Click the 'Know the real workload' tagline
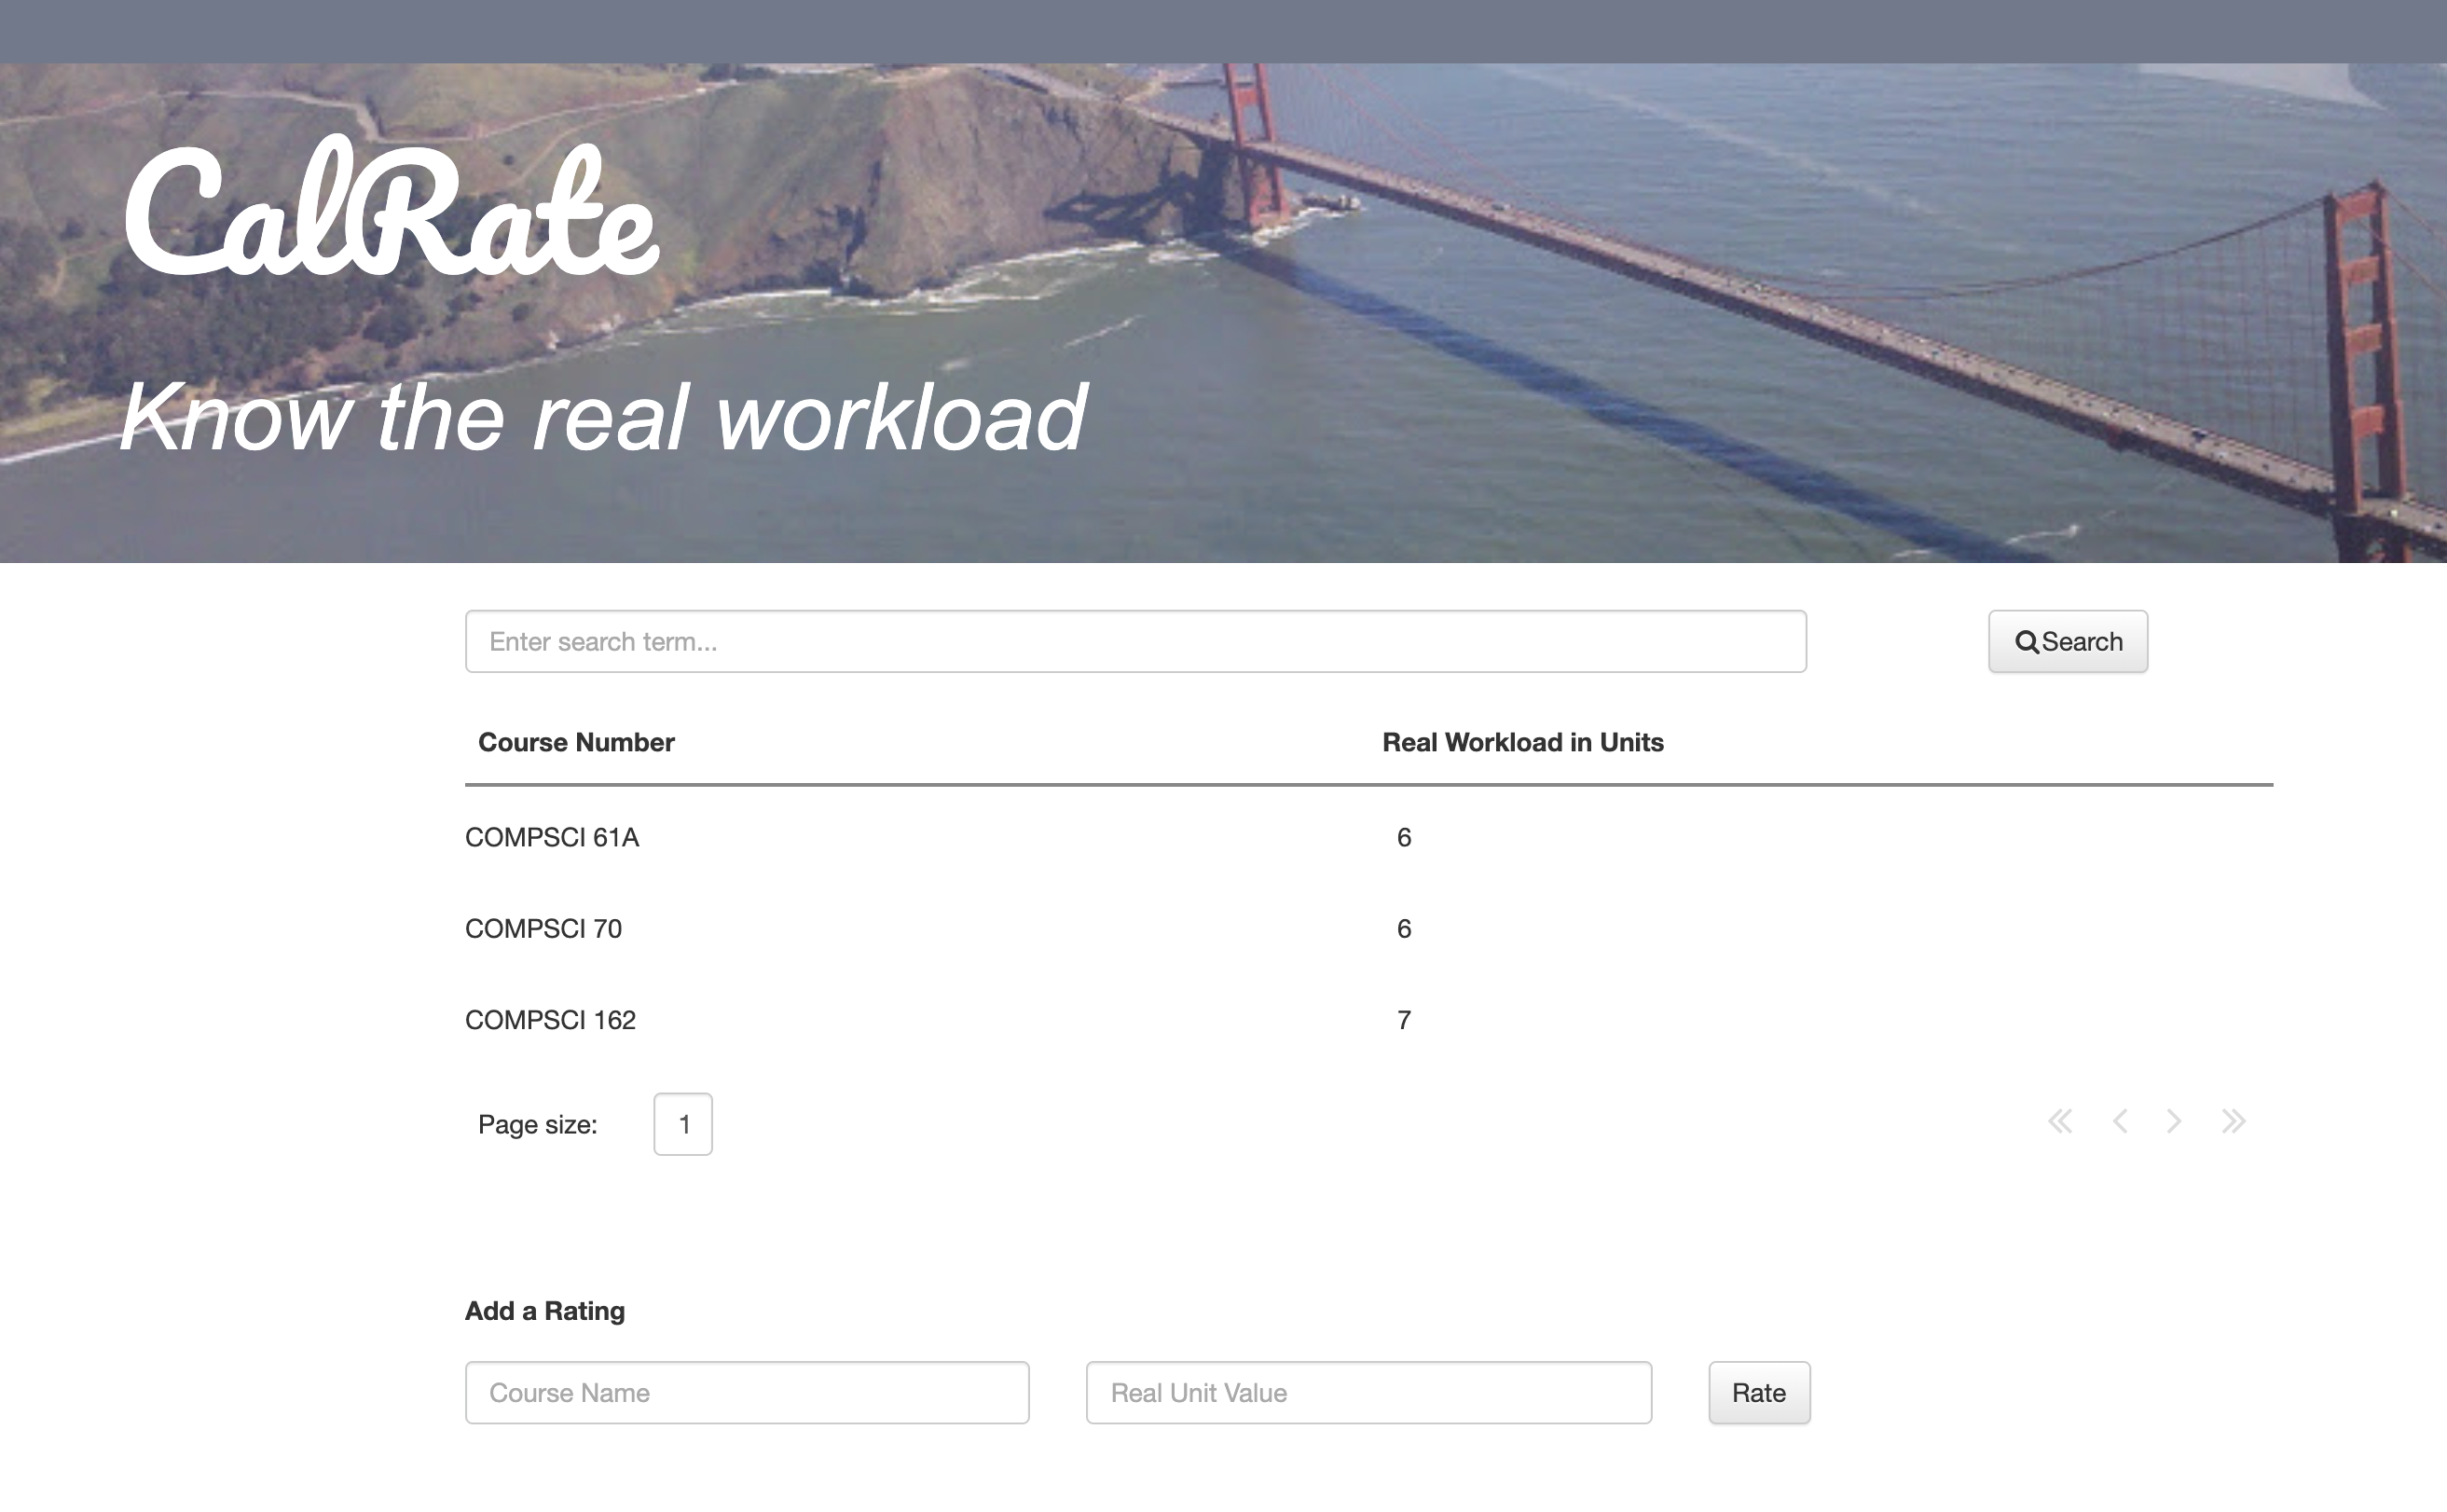The height and width of the screenshot is (1512, 2447). (x=602, y=418)
